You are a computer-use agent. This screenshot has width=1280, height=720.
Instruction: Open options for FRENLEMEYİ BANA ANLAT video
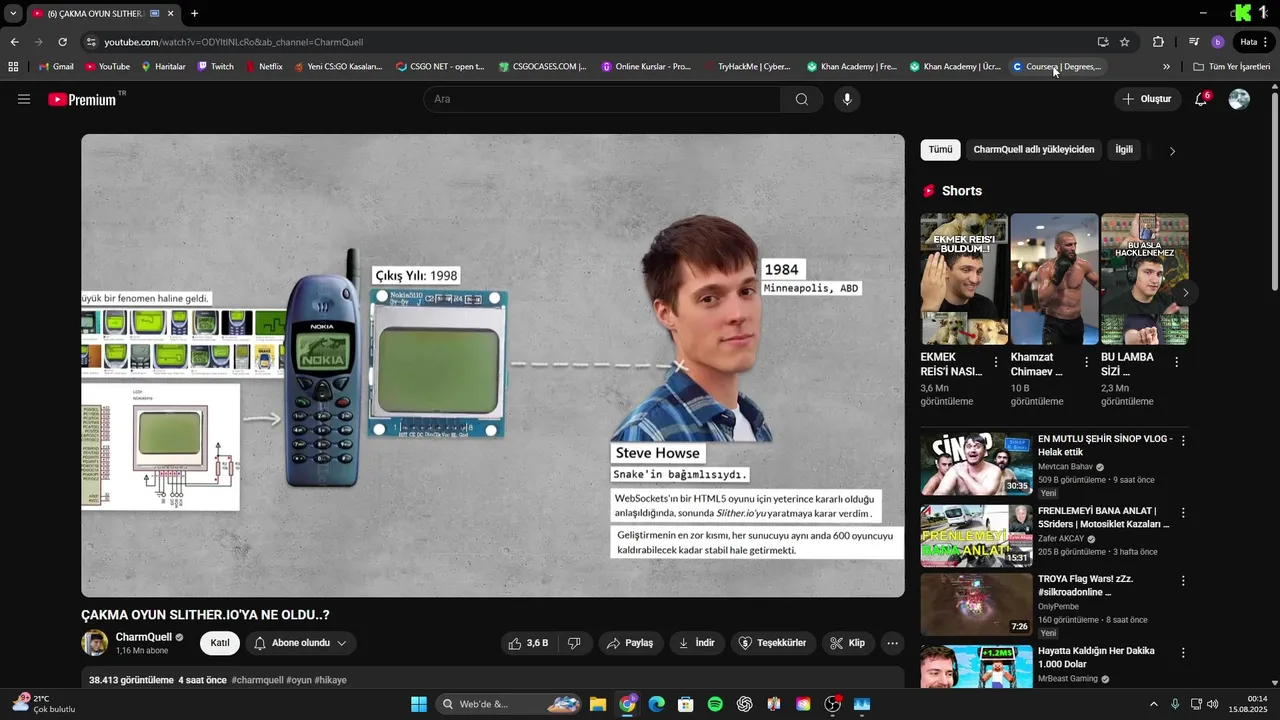(x=1183, y=512)
